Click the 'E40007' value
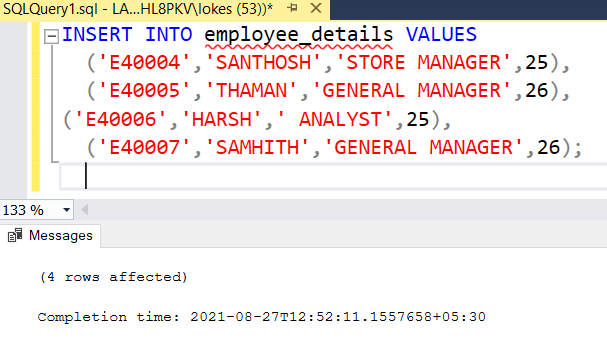Screen dimensions: 607x361 coord(145,147)
